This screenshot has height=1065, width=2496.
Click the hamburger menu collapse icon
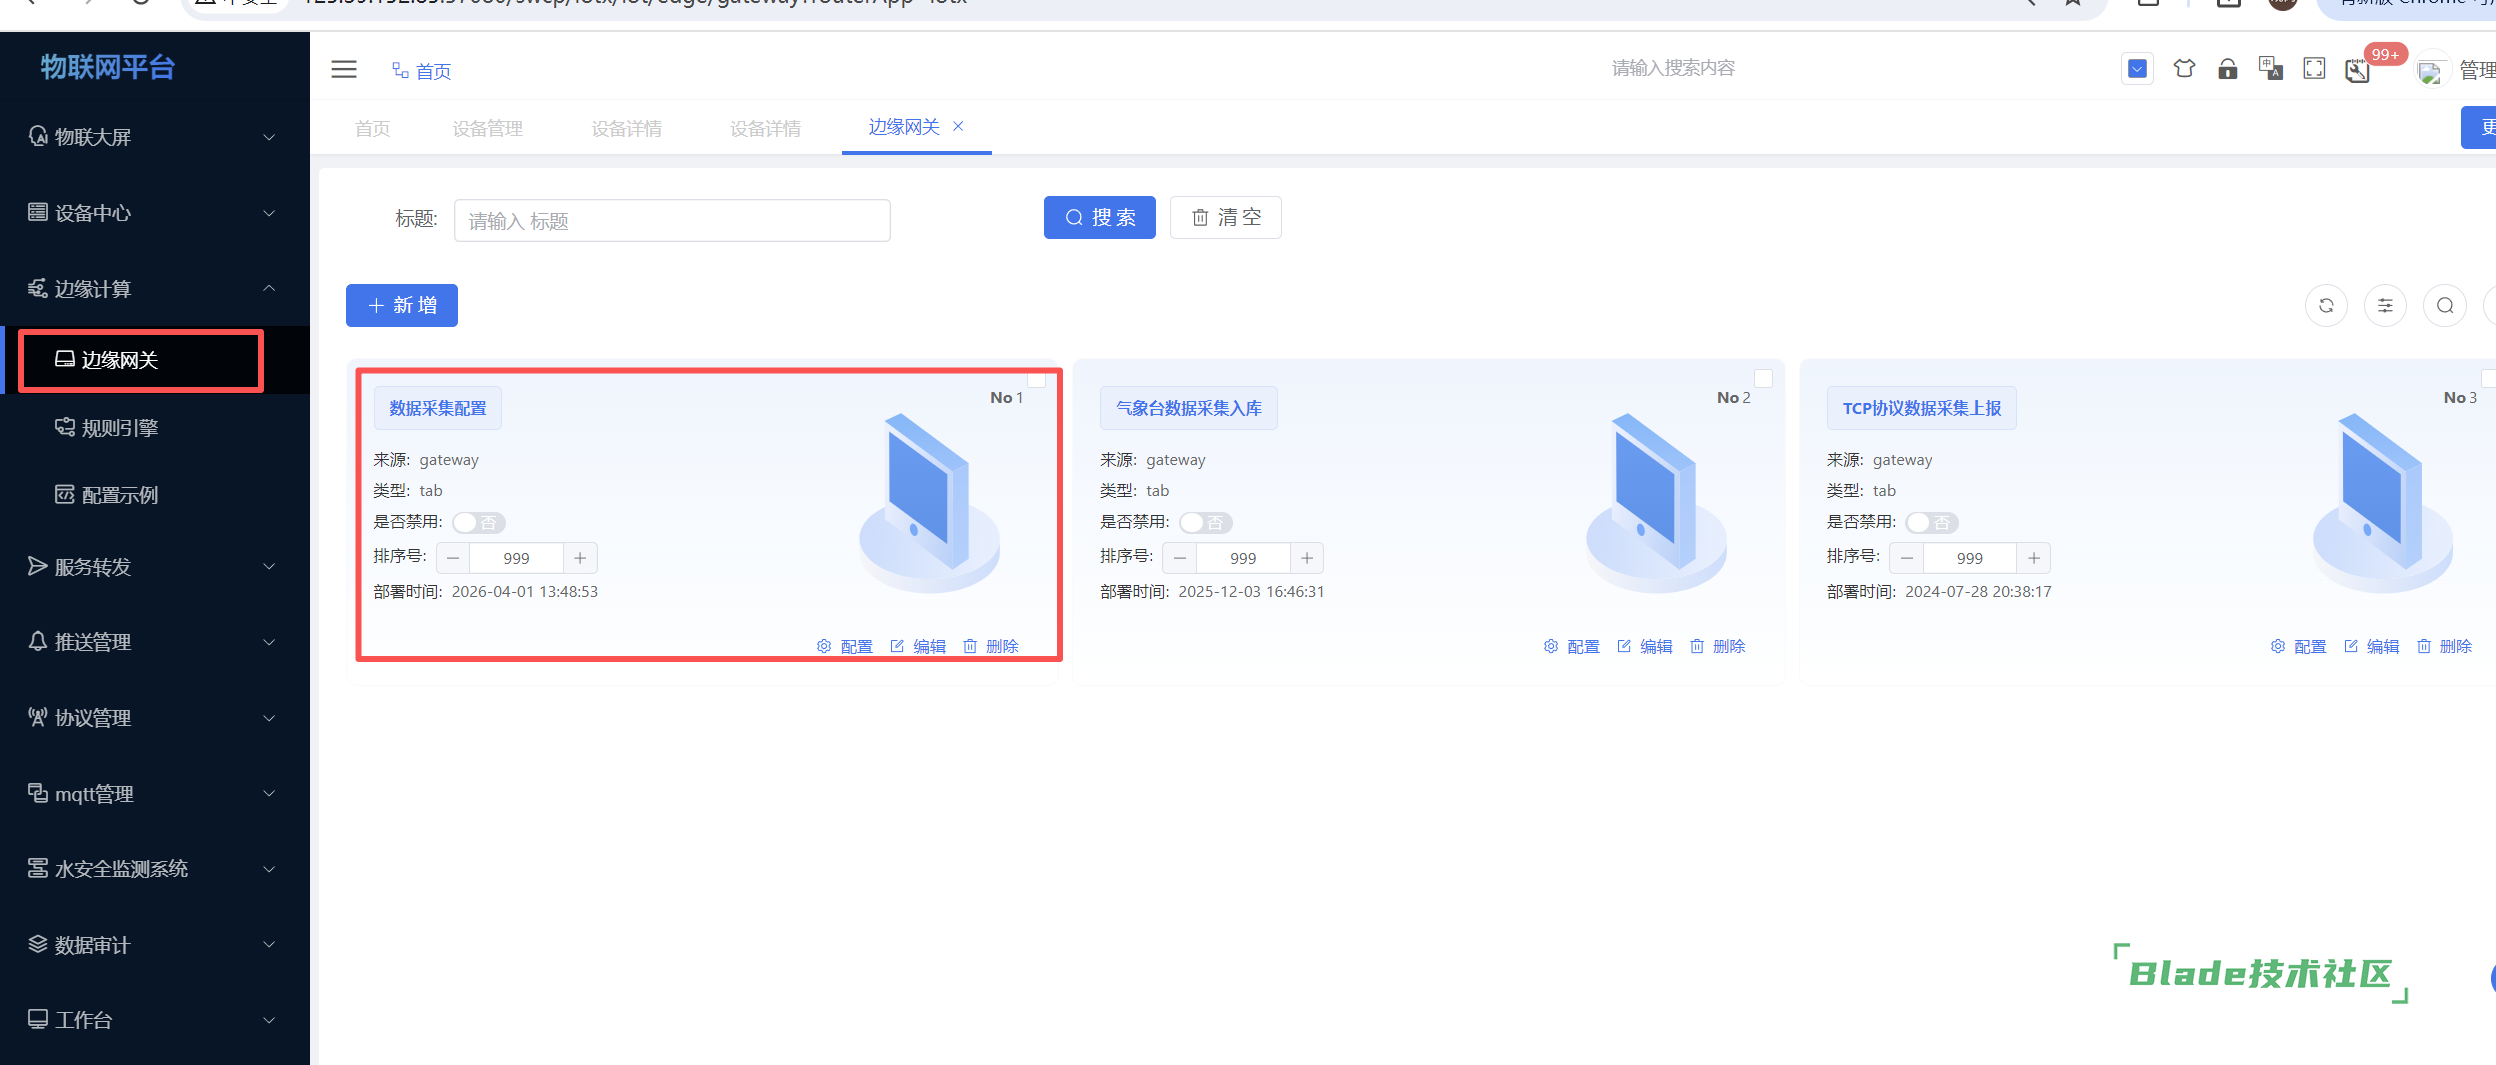343,69
